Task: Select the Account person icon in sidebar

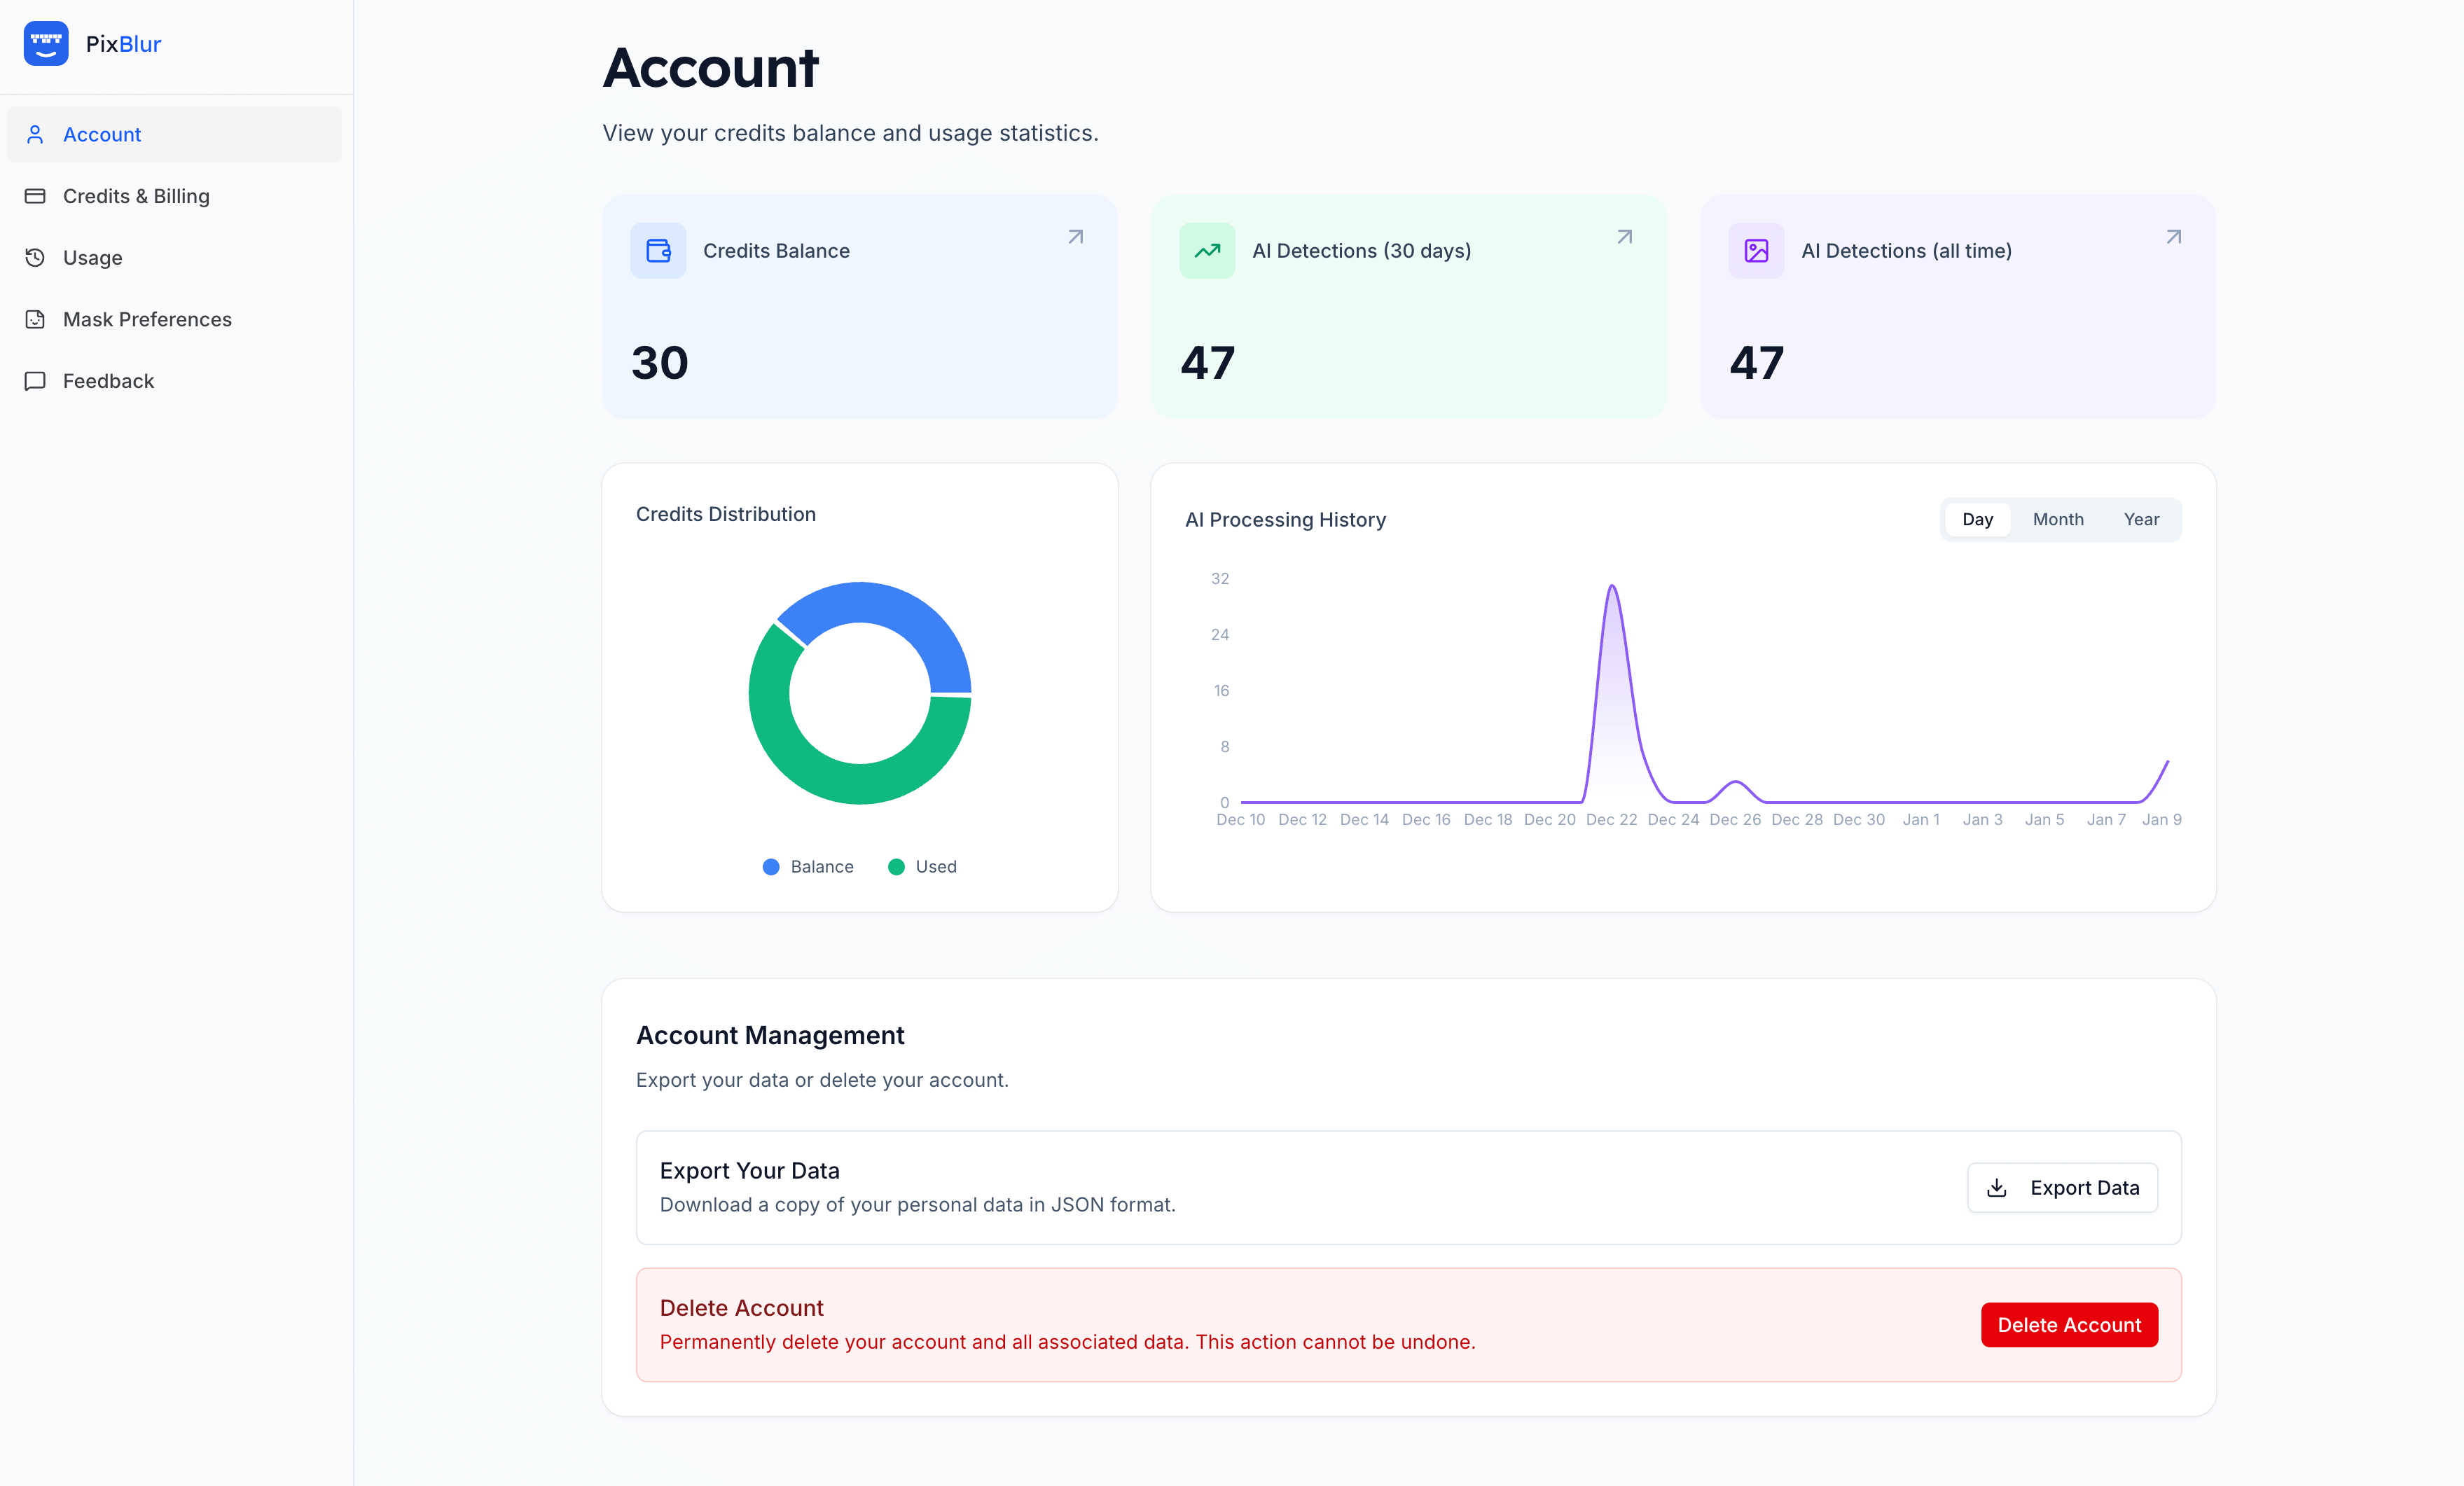Action: click(x=35, y=134)
